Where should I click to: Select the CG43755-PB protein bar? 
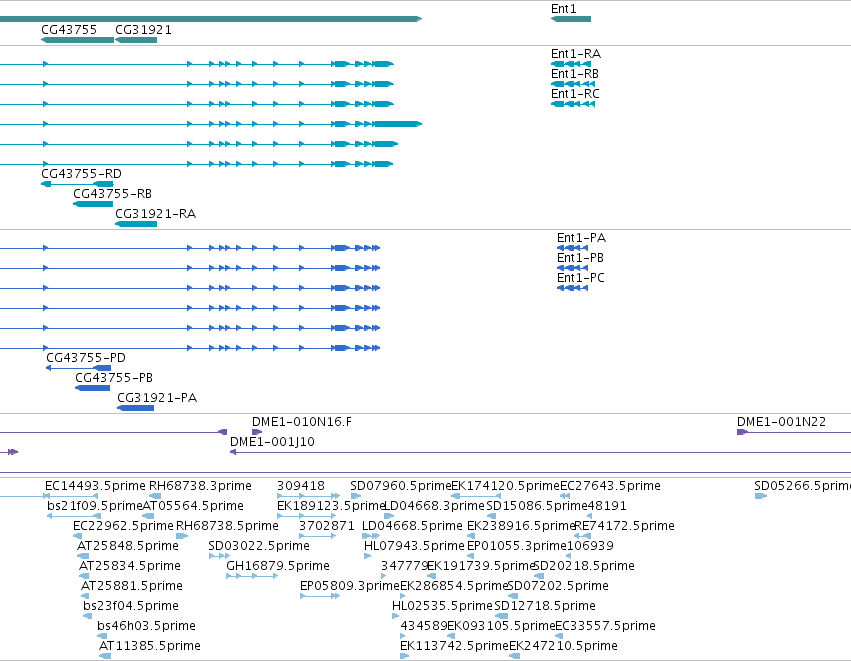pyautogui.click(x=93, y=388)
